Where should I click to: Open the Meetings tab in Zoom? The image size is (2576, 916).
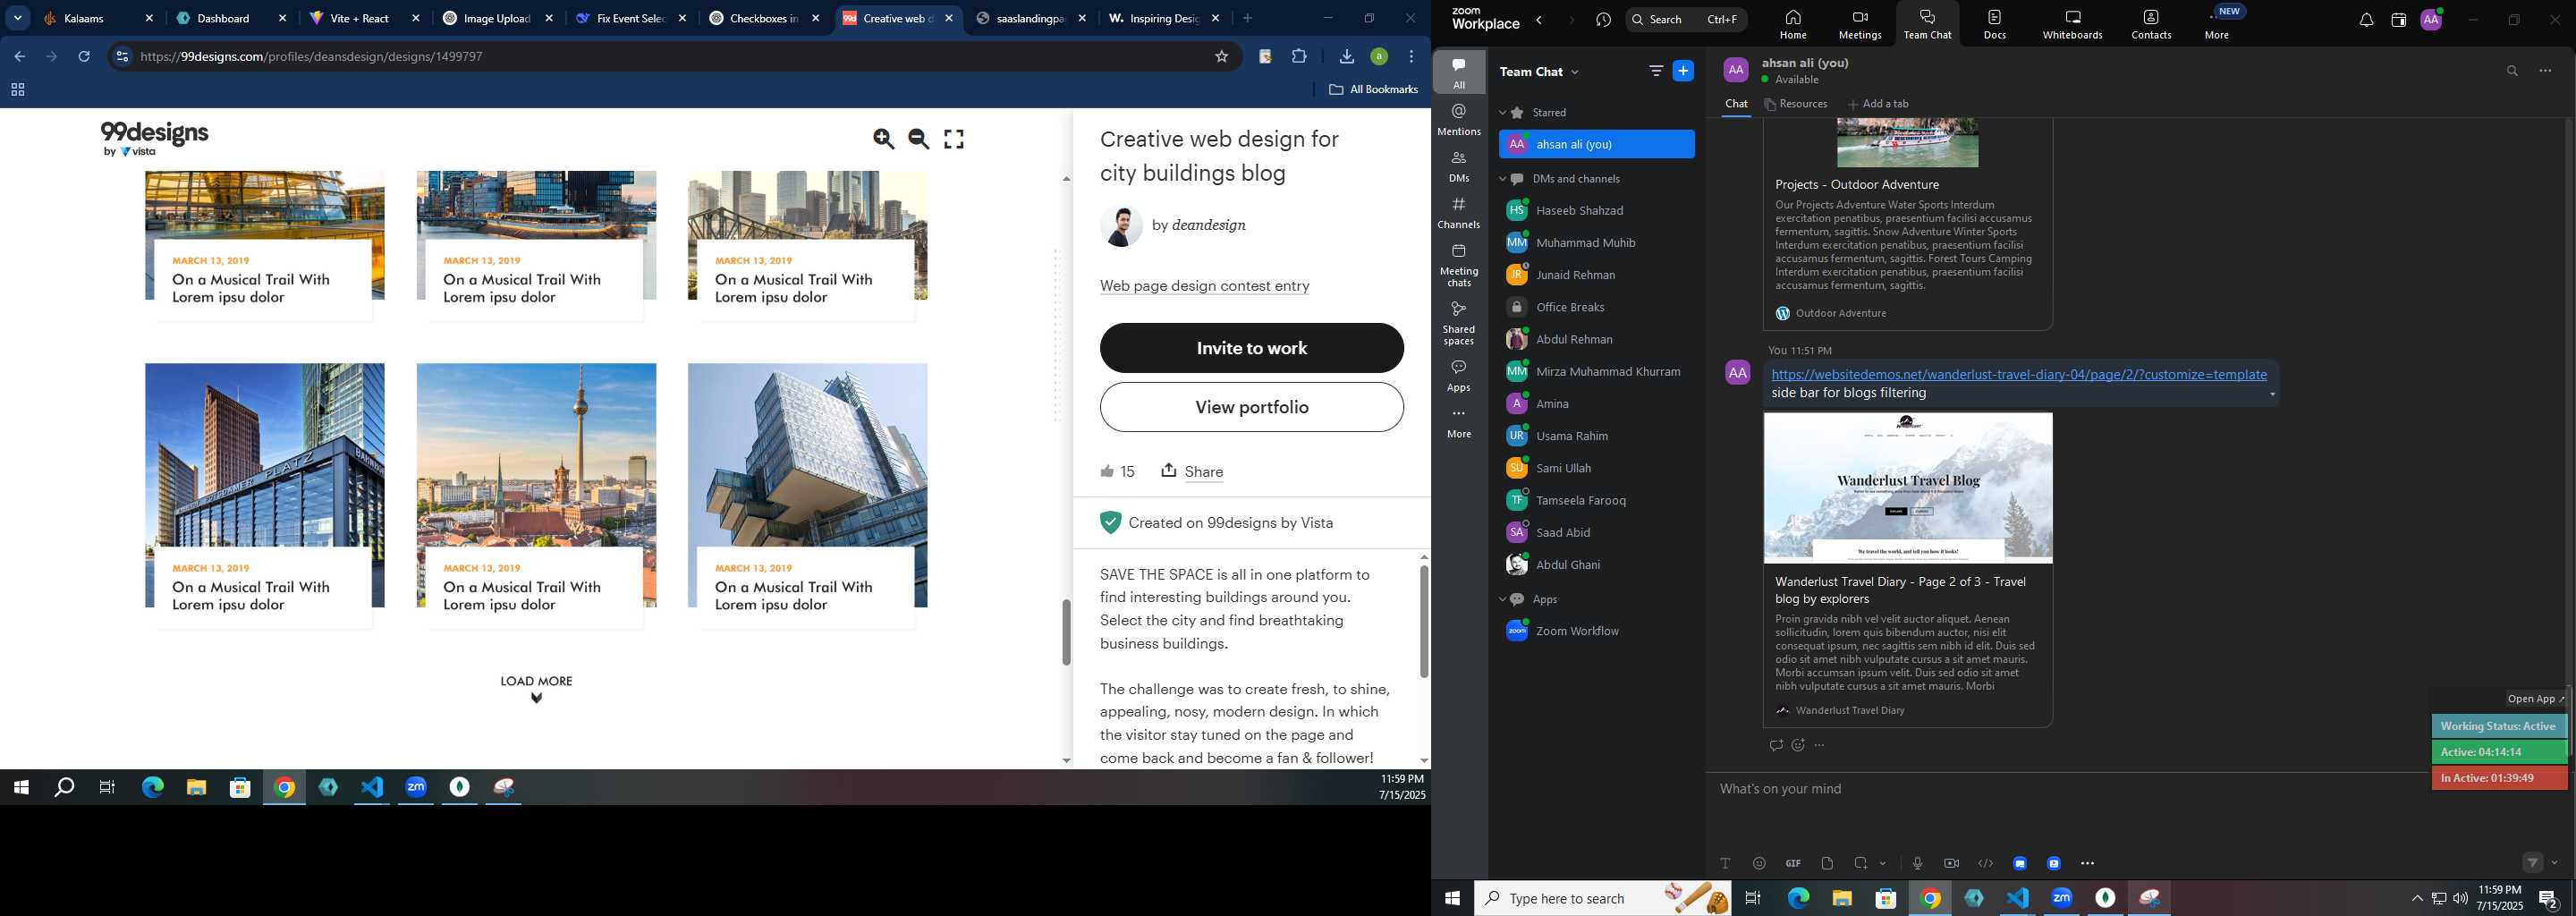point(1860,24)
